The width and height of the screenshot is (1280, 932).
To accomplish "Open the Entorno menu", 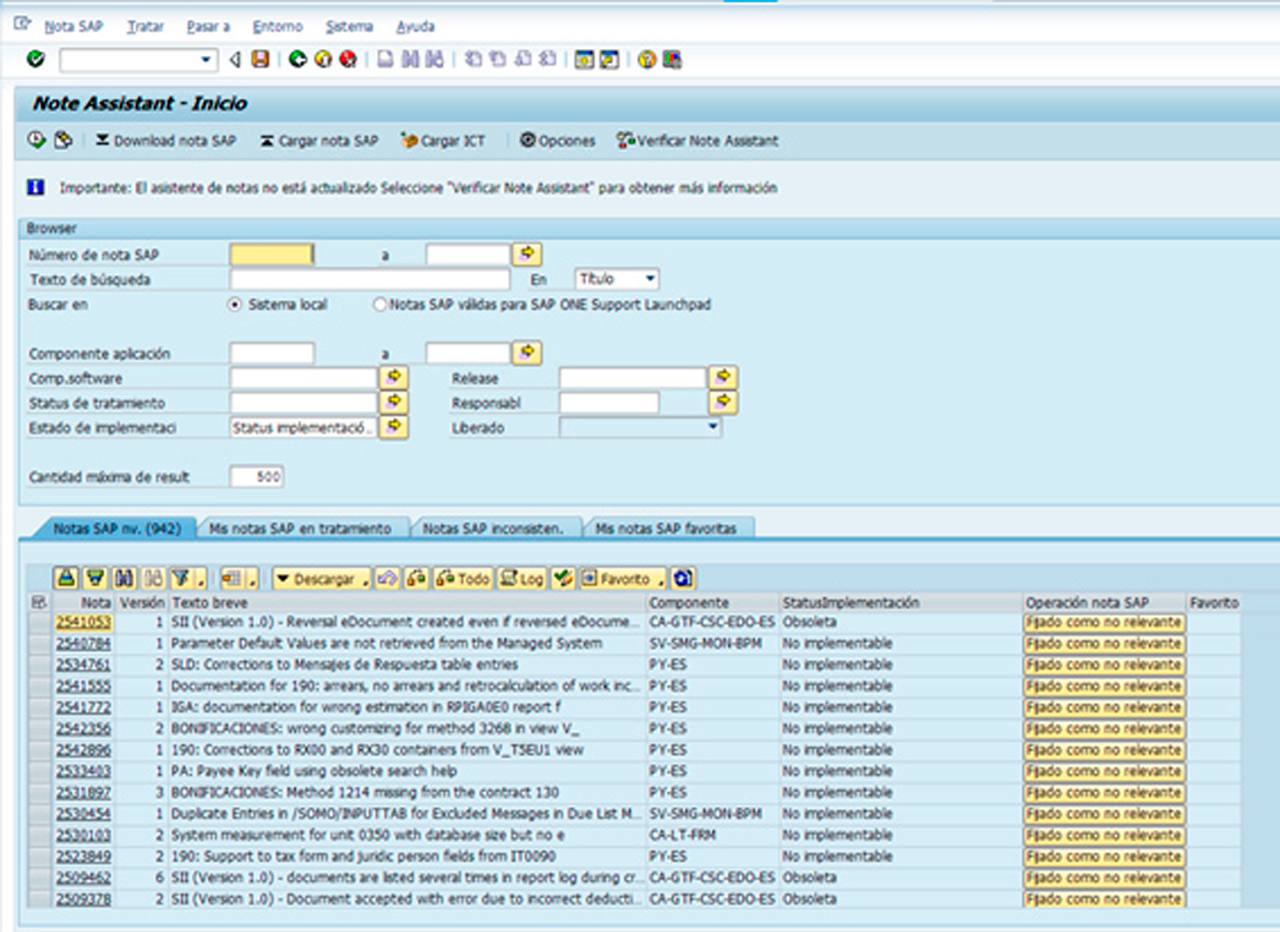I will click(x=277, y=27).
